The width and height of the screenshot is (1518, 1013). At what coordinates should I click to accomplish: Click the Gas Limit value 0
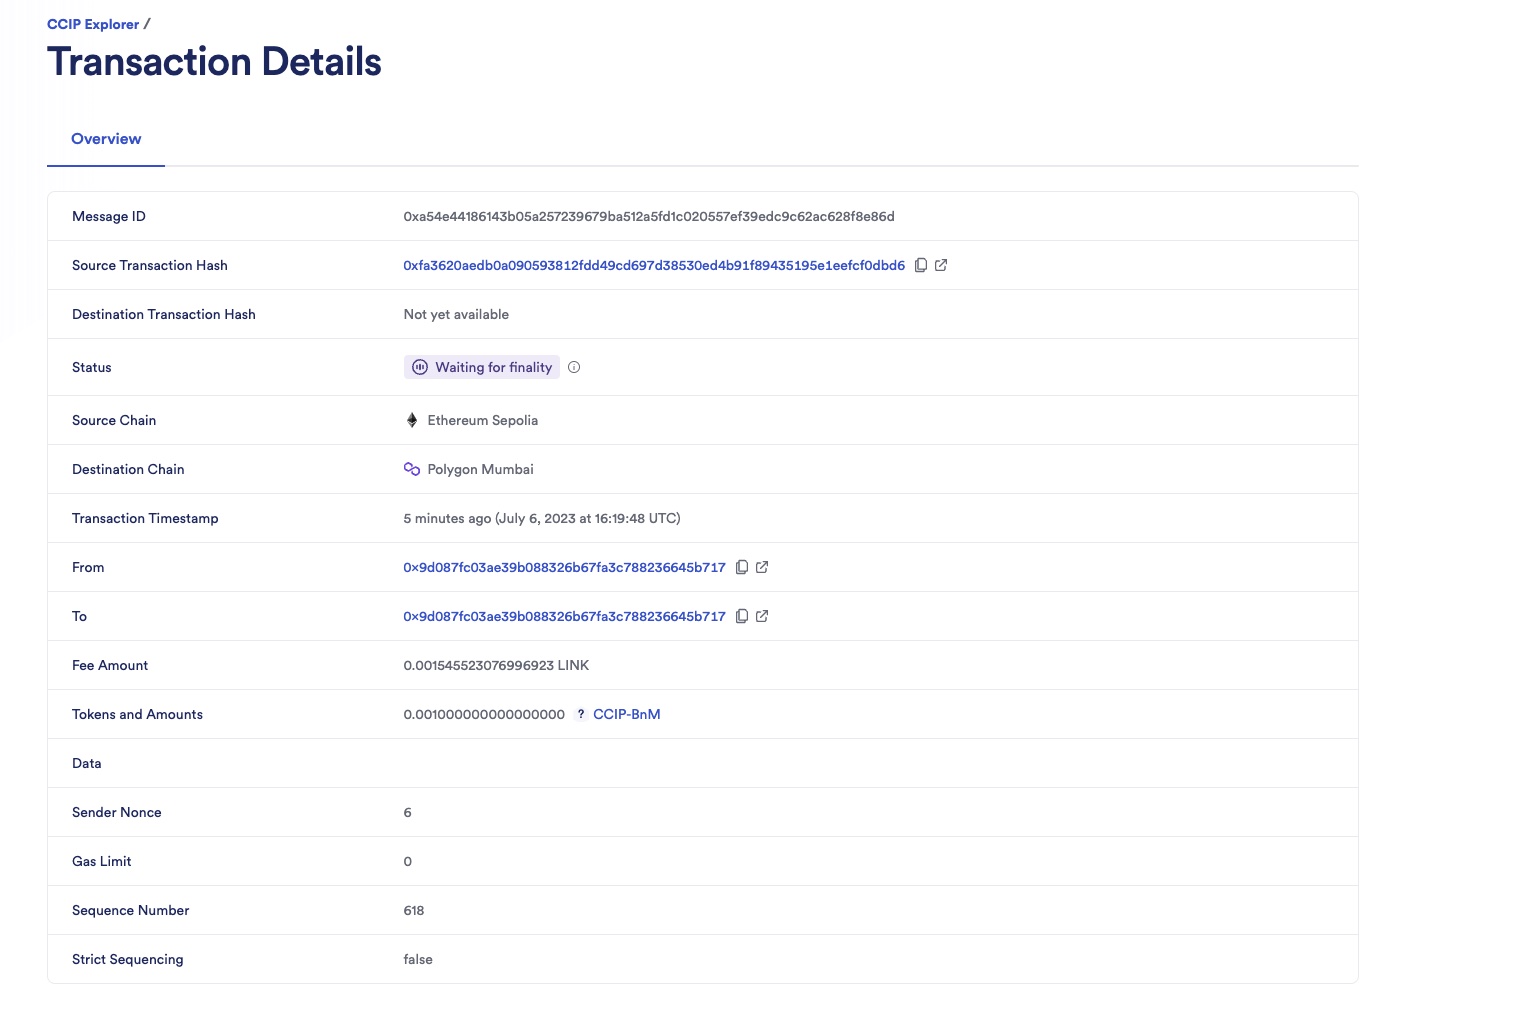[407, 861]
